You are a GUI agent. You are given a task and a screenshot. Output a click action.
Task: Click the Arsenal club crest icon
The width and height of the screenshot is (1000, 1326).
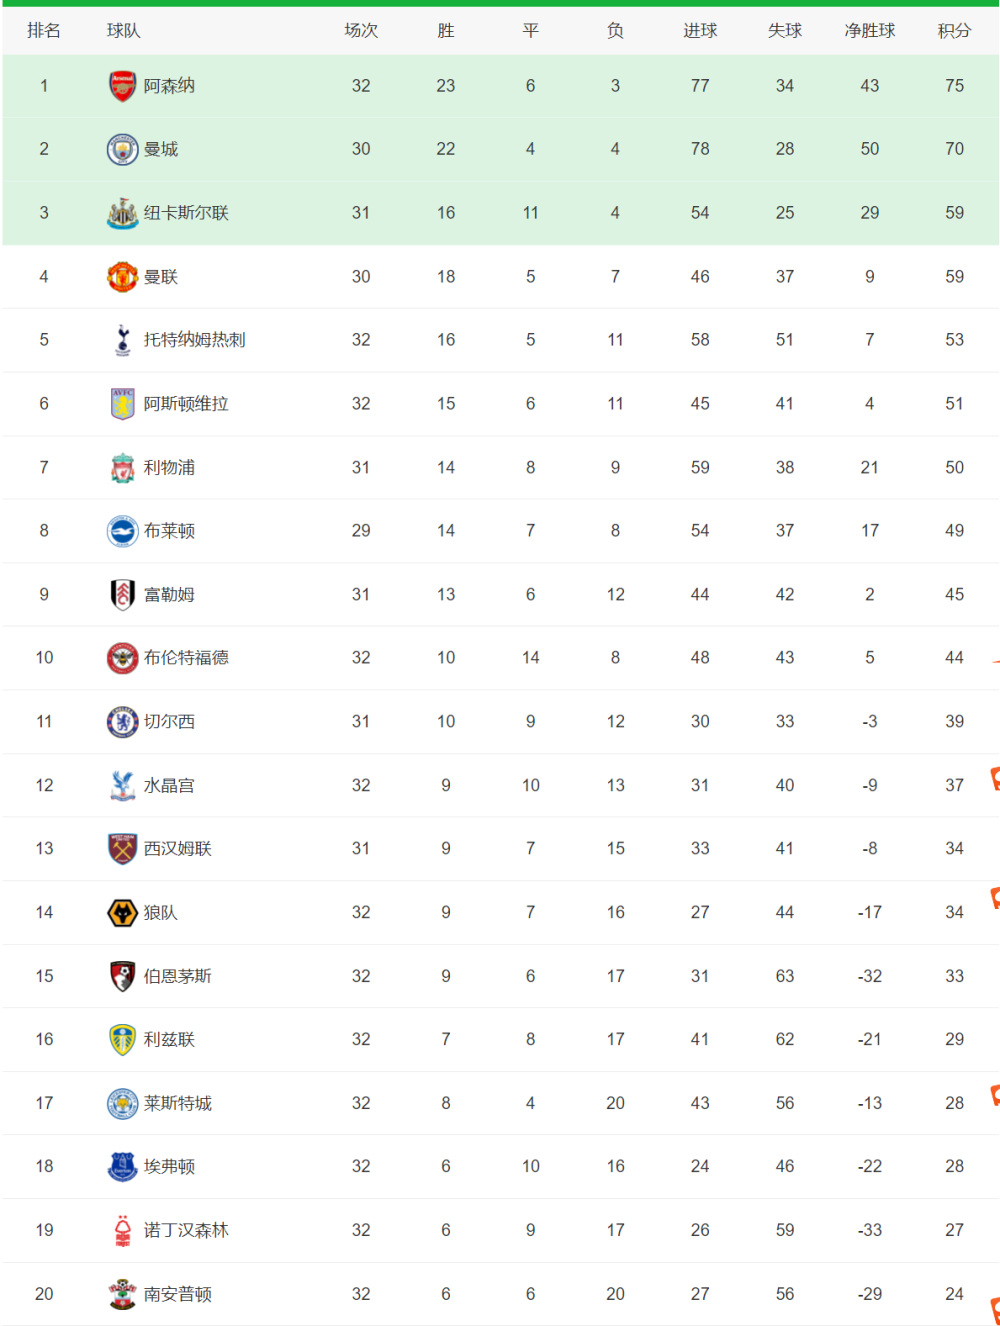click(x=122, y=86)
